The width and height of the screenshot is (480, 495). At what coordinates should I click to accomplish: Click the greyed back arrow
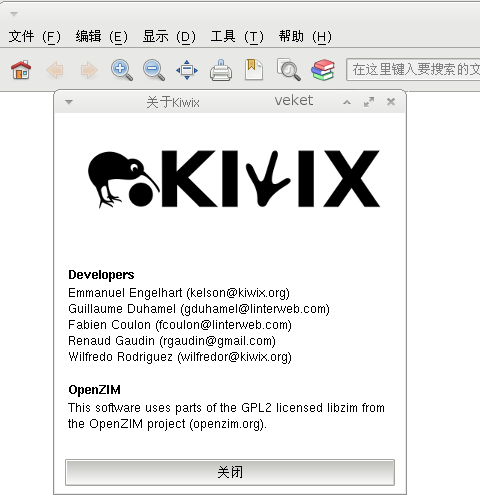[55, 70]
